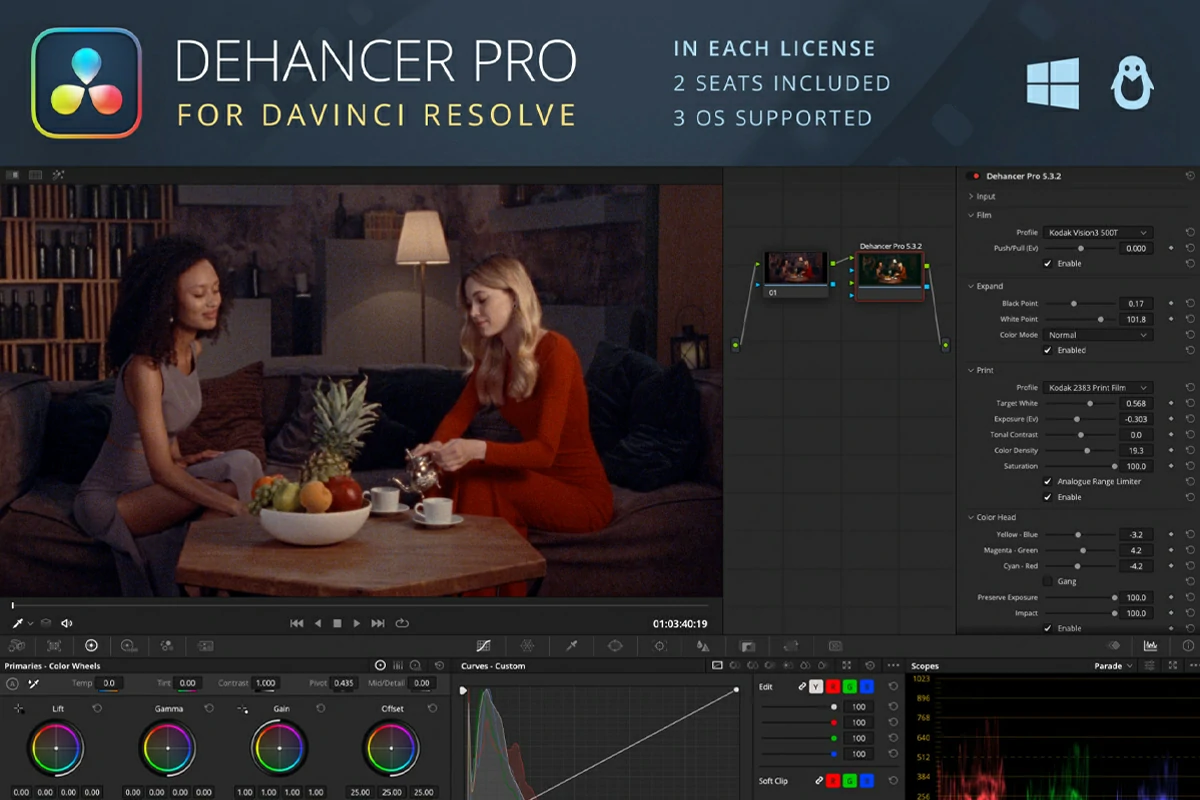
Task: Play the clip forward
Action: click(x=357, y=623)
